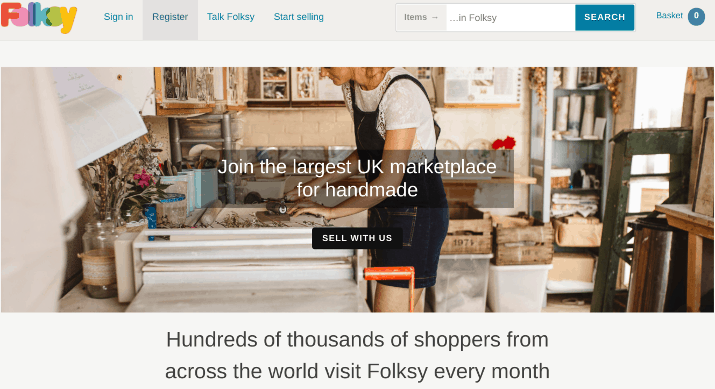This screenshot has height=389, width=715.
Task: Open the Talk Folksy link
Action: [231, 17]
